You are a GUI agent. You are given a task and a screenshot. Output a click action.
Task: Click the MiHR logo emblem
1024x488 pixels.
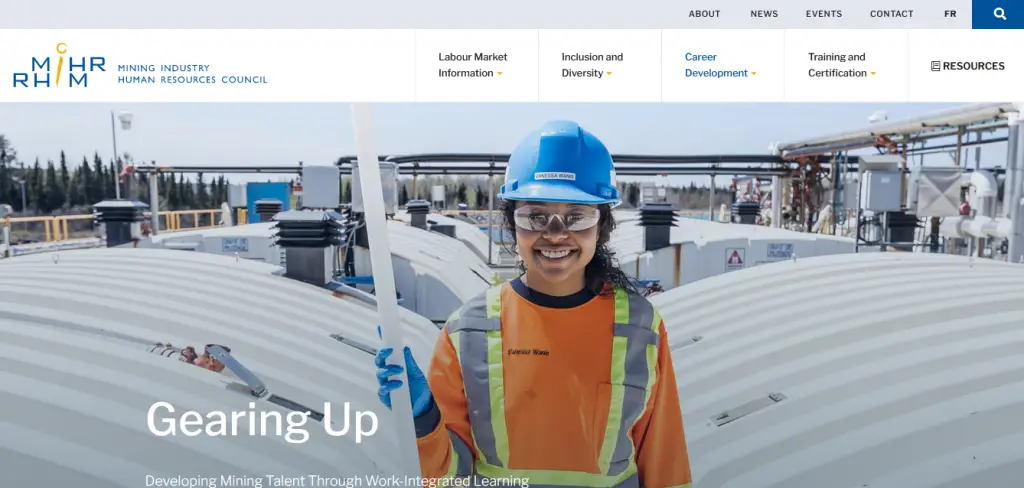click(x=59, y=65)
